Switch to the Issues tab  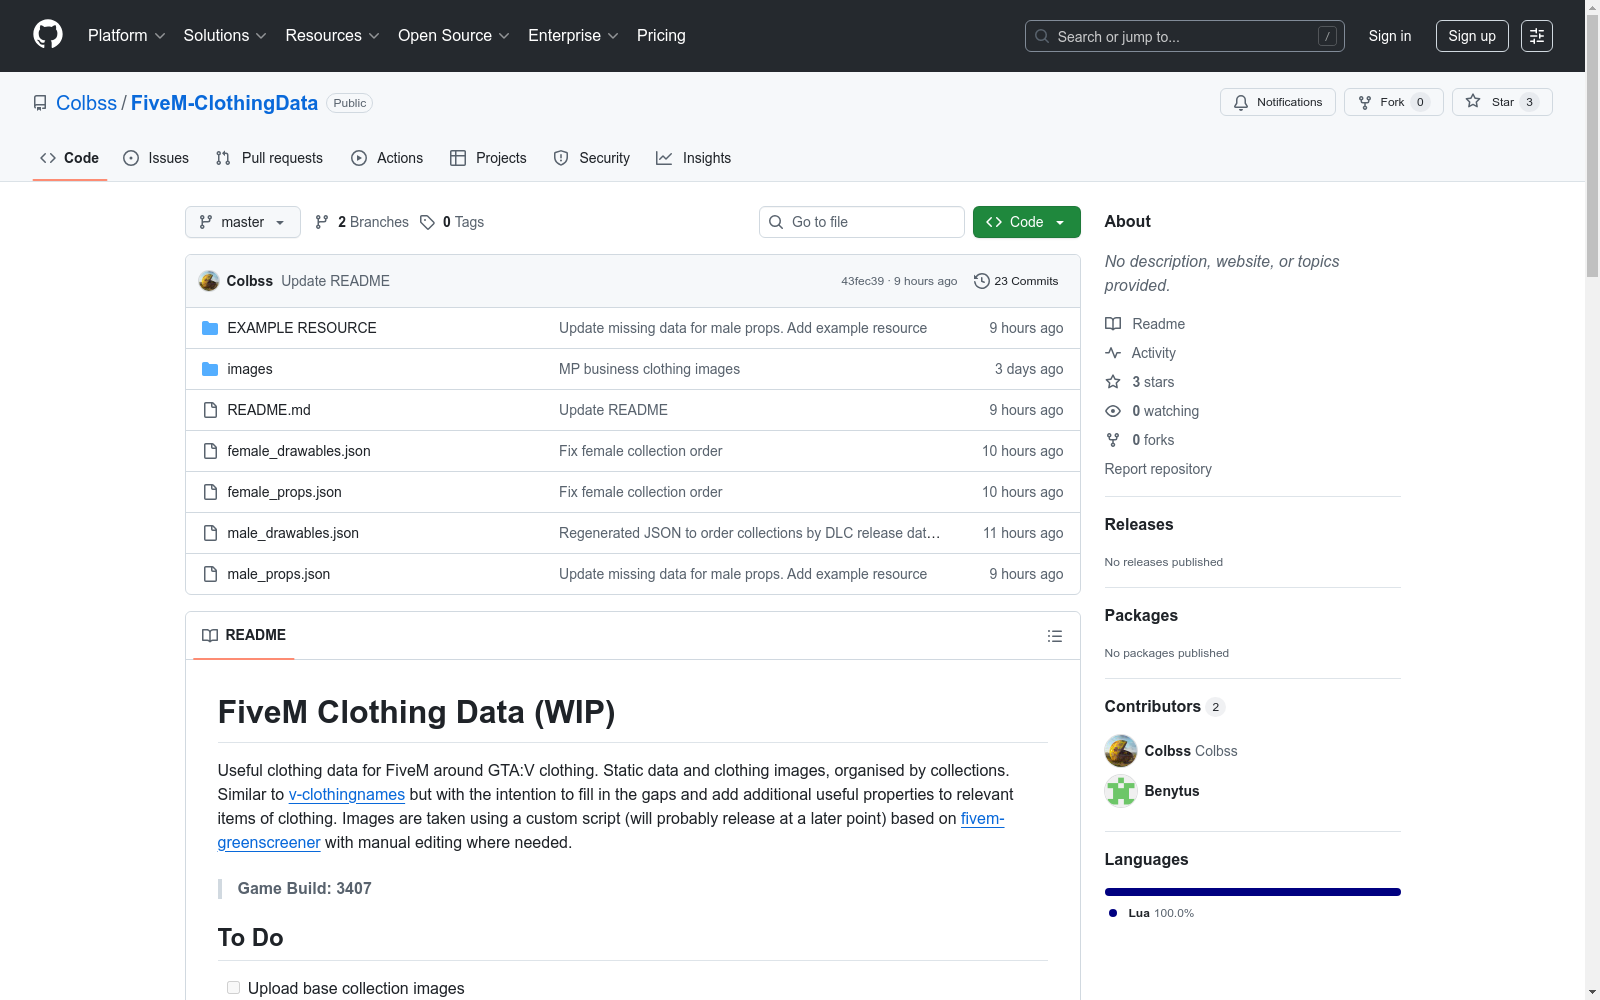156,158
